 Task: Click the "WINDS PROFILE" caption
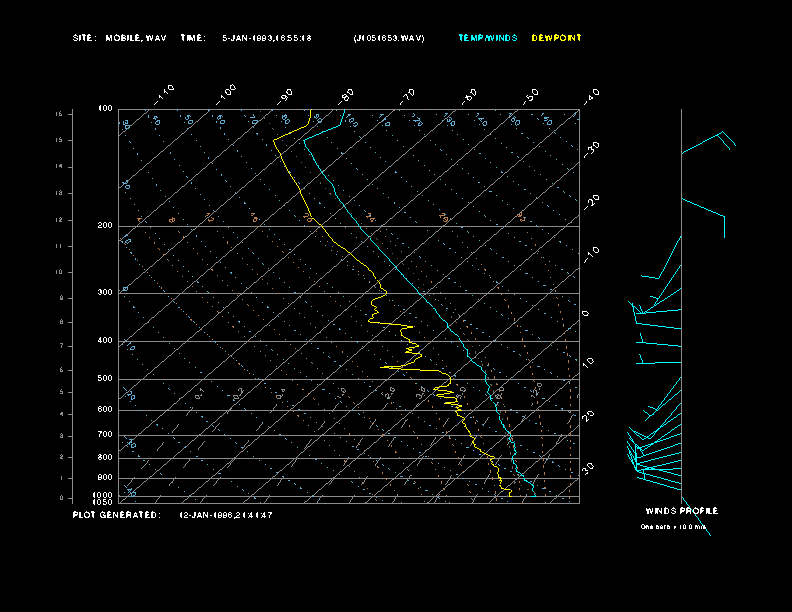pyautogui.click(x=682, y=511)
